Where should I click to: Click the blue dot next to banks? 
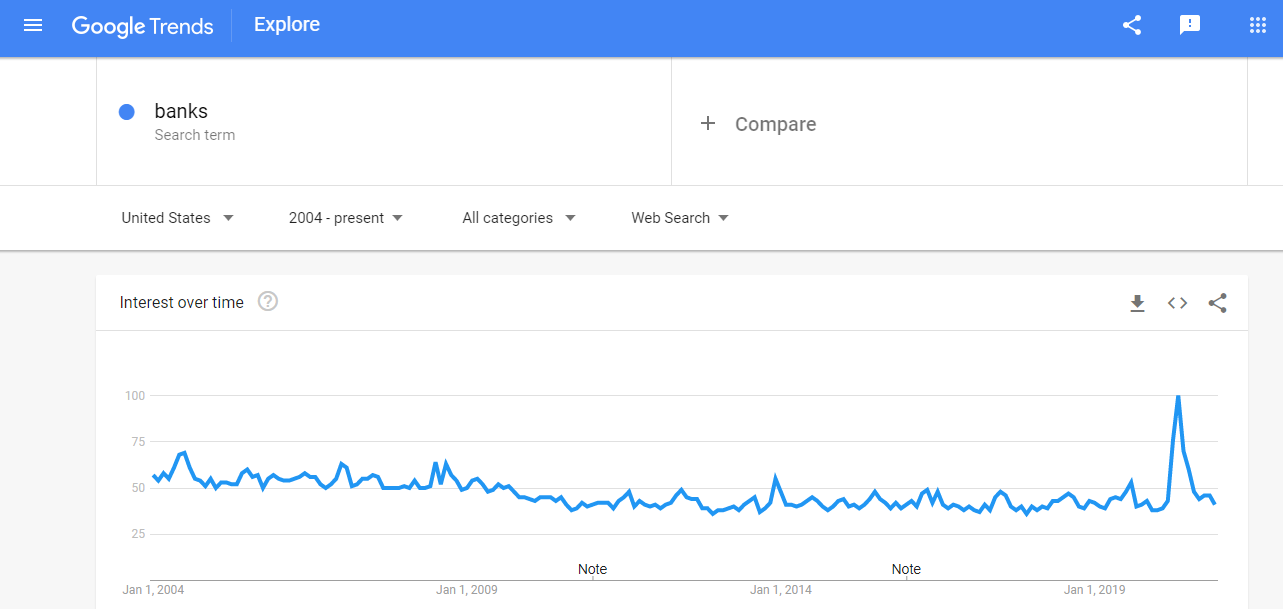point(127,112)
